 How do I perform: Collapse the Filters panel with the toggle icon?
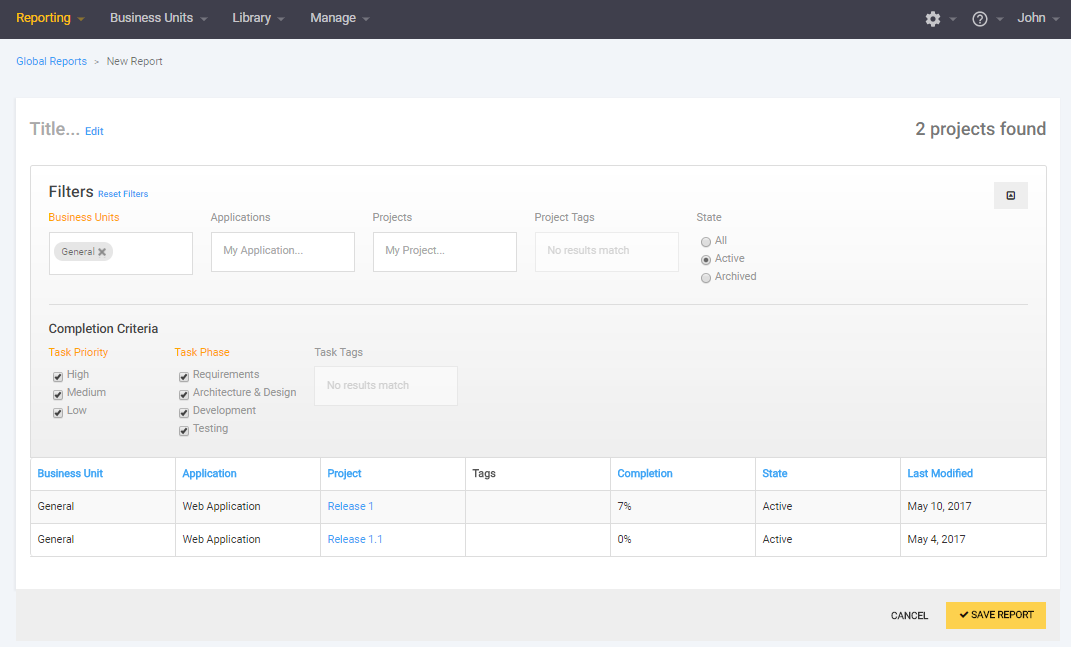(1010, 195)
